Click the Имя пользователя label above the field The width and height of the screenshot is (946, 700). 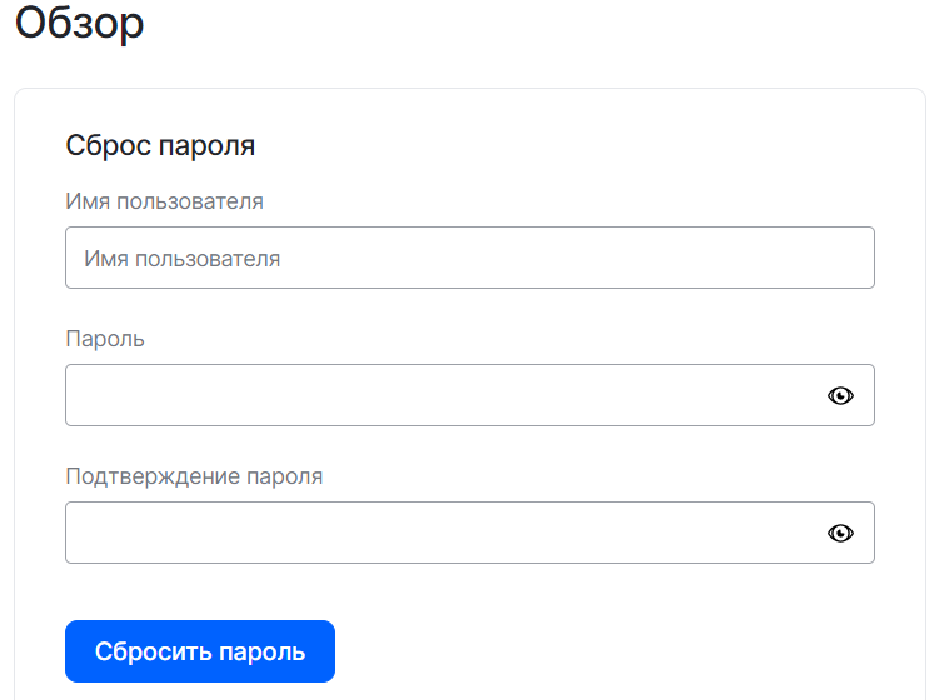[x=165, y=202]
